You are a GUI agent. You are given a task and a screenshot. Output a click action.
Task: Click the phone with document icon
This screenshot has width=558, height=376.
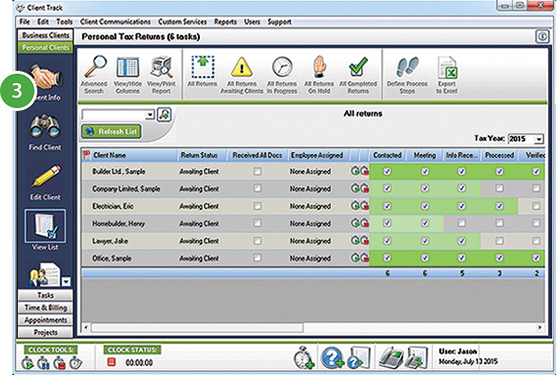point(417,358)
